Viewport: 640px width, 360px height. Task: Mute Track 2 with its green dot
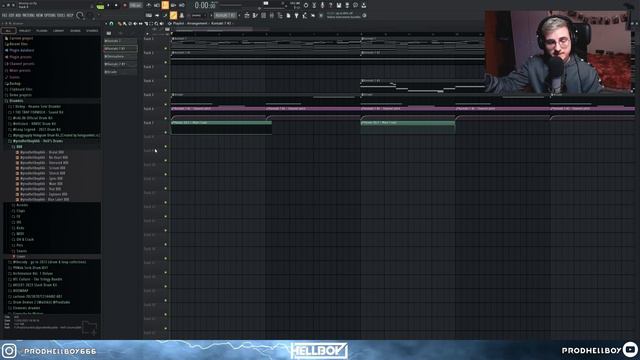tap(166, 62)
